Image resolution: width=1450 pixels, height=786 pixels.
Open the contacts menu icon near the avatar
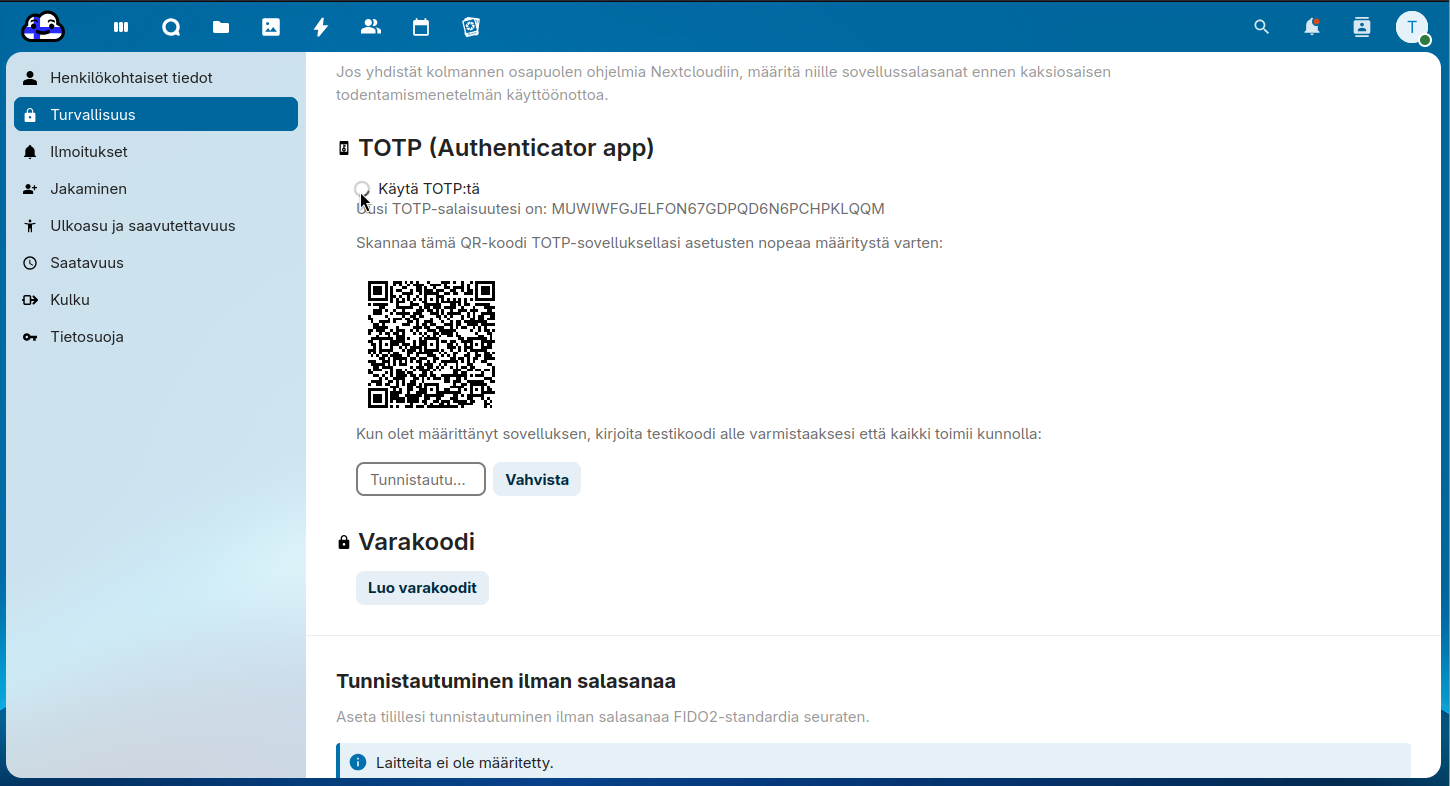(1362, 27)
